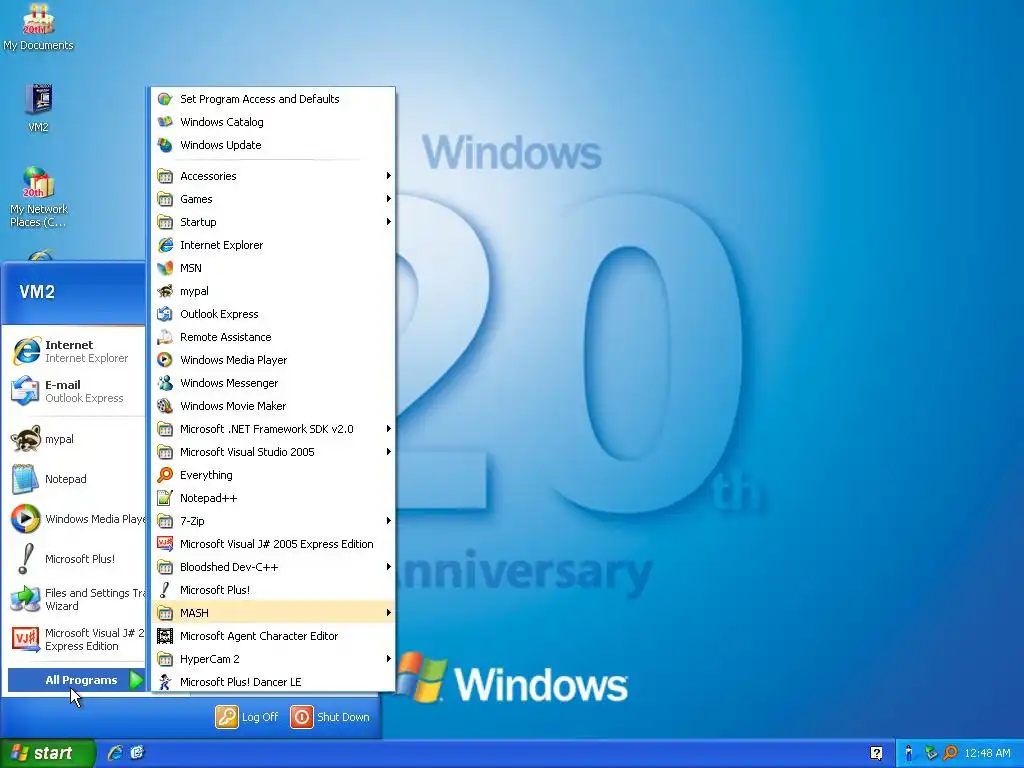Click the Plus! Dancer LE icon
Screen dimensions: 1024x768
(x=165, y=682)
